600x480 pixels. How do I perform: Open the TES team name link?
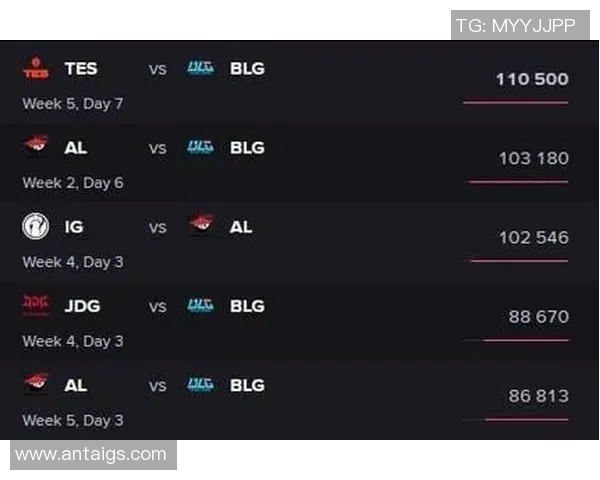(x=81, y=69)
